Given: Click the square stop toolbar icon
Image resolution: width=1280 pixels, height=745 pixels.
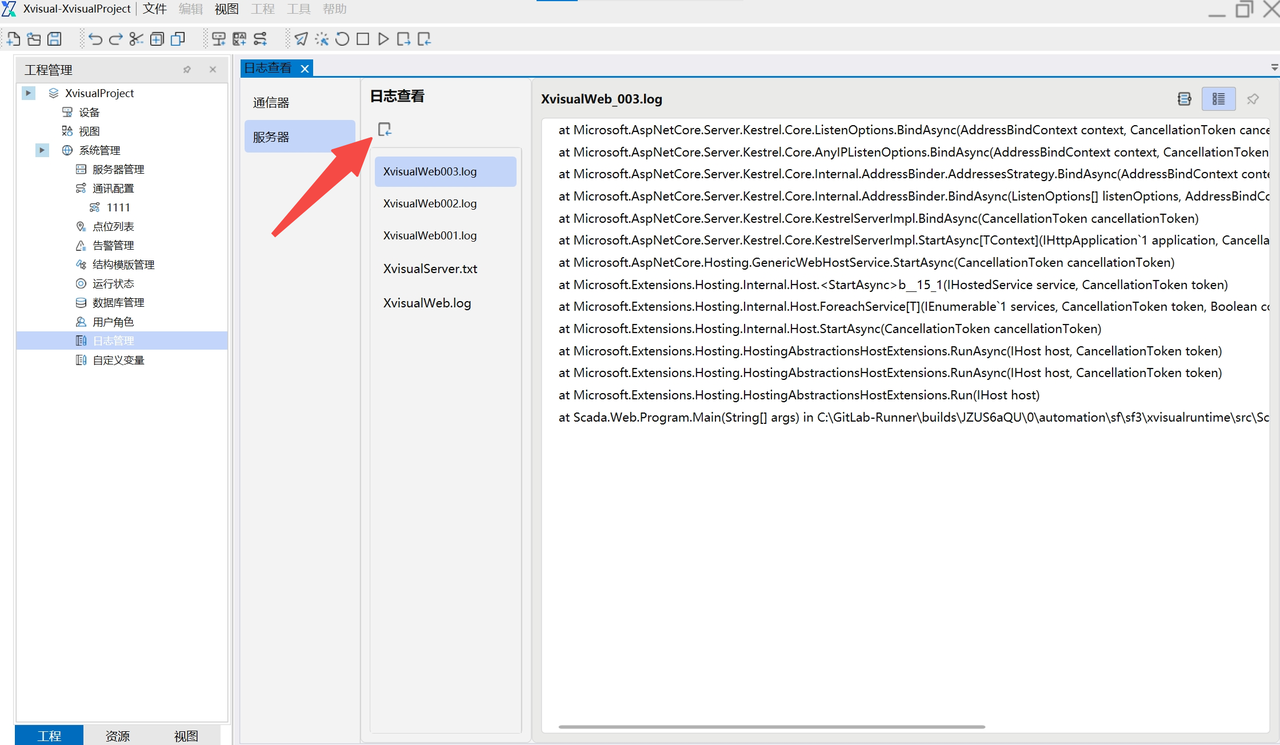Looking at the screenshot, I should tap(363, 39).
